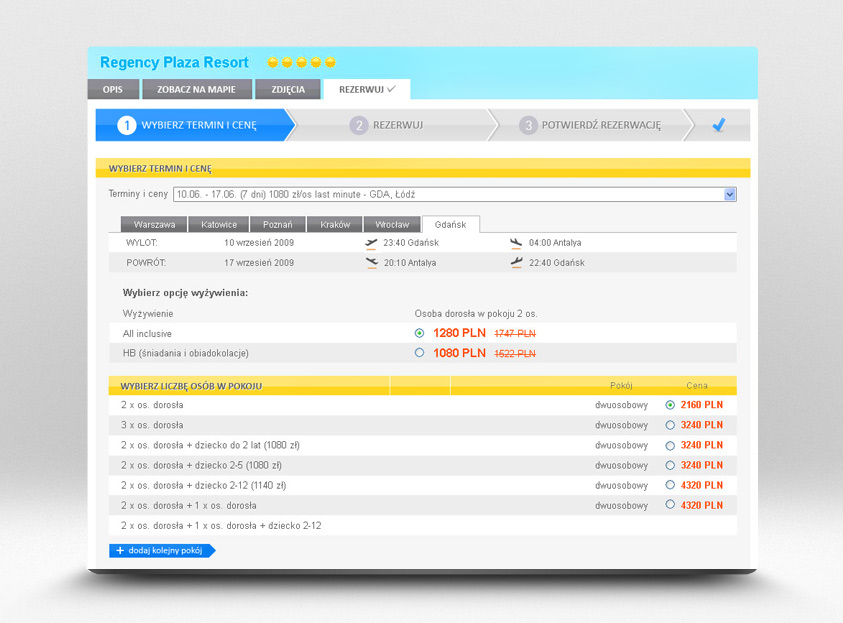Select the HB 1080 PLN meal option
The height and width of the screenshot is (623, 843).
(x=419, y=353)
